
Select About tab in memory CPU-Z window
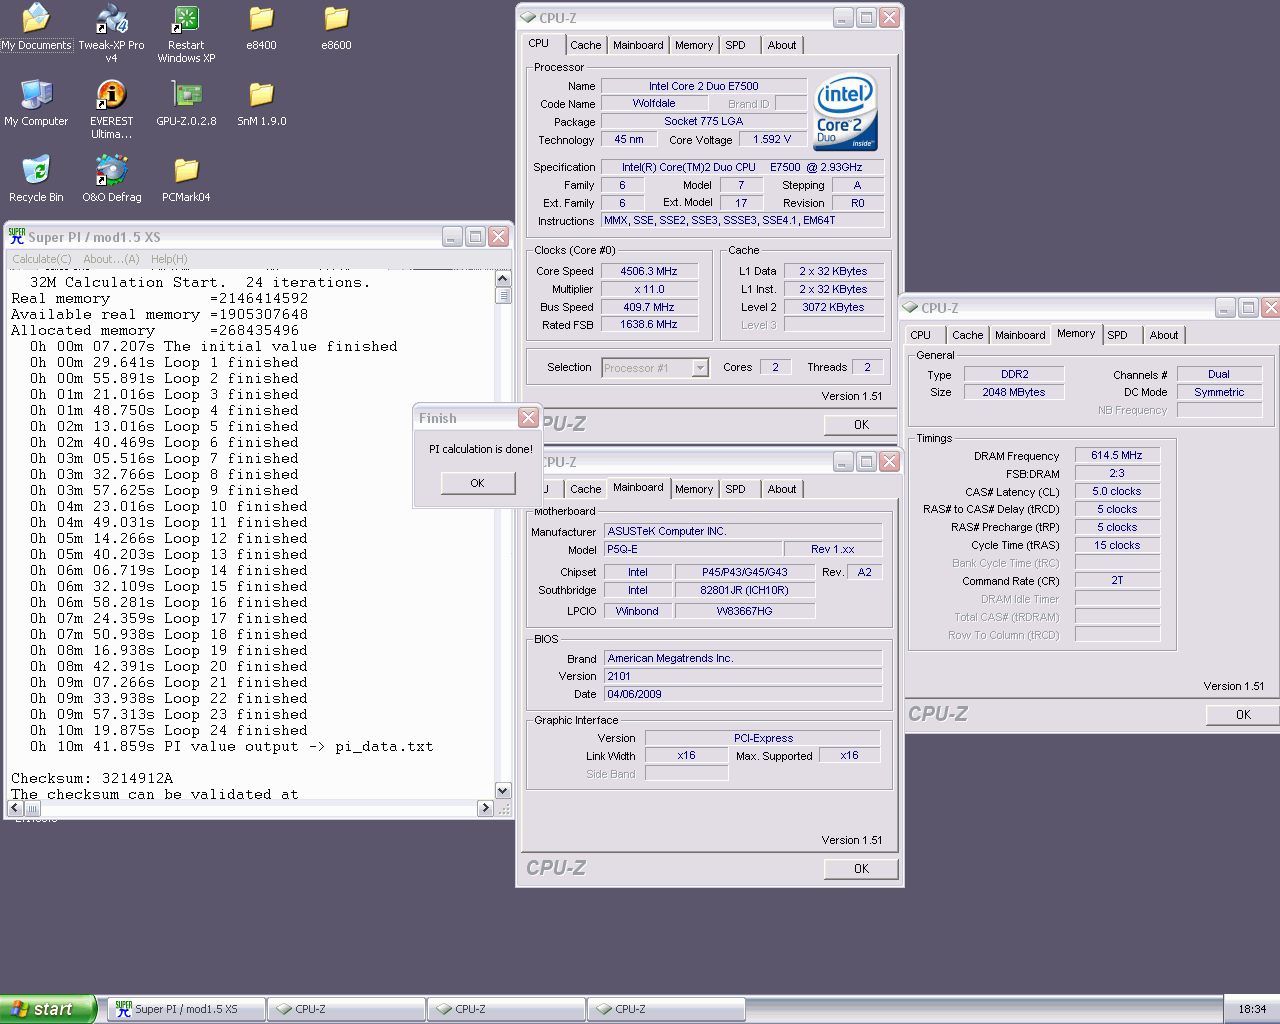pos(1164,335)
